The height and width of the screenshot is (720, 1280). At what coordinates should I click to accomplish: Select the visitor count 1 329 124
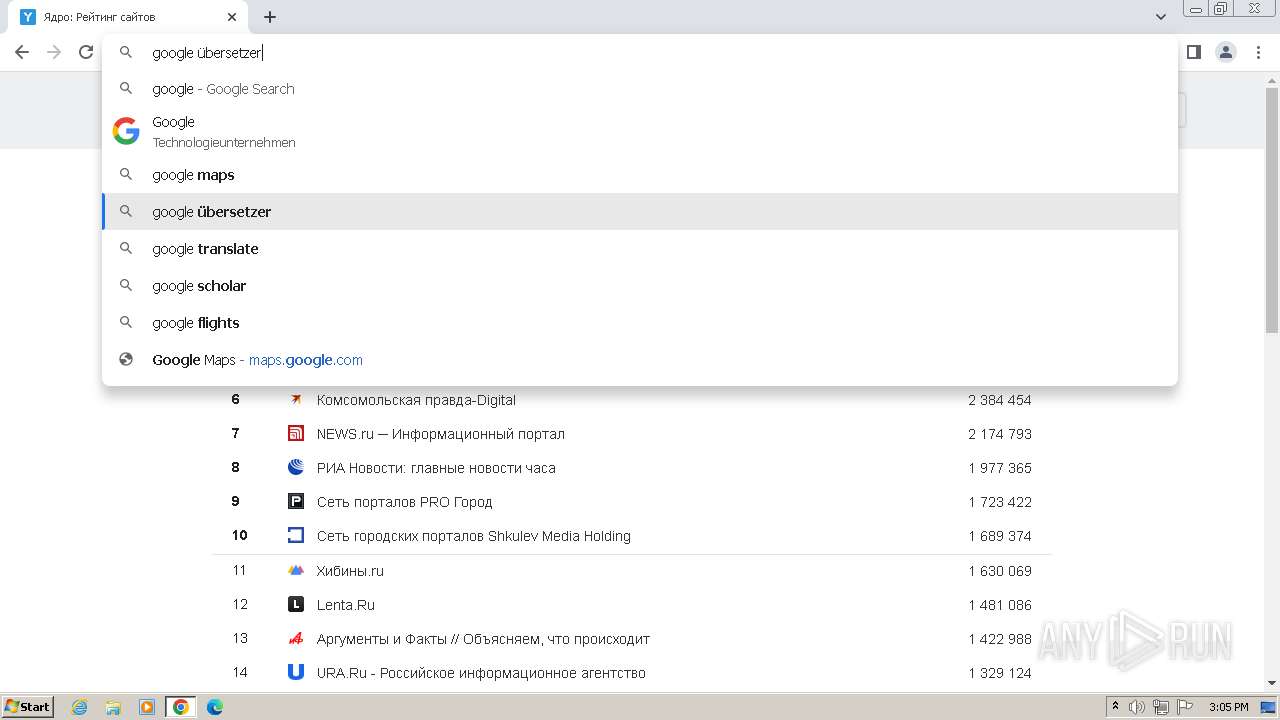(x=1000, y=673)
